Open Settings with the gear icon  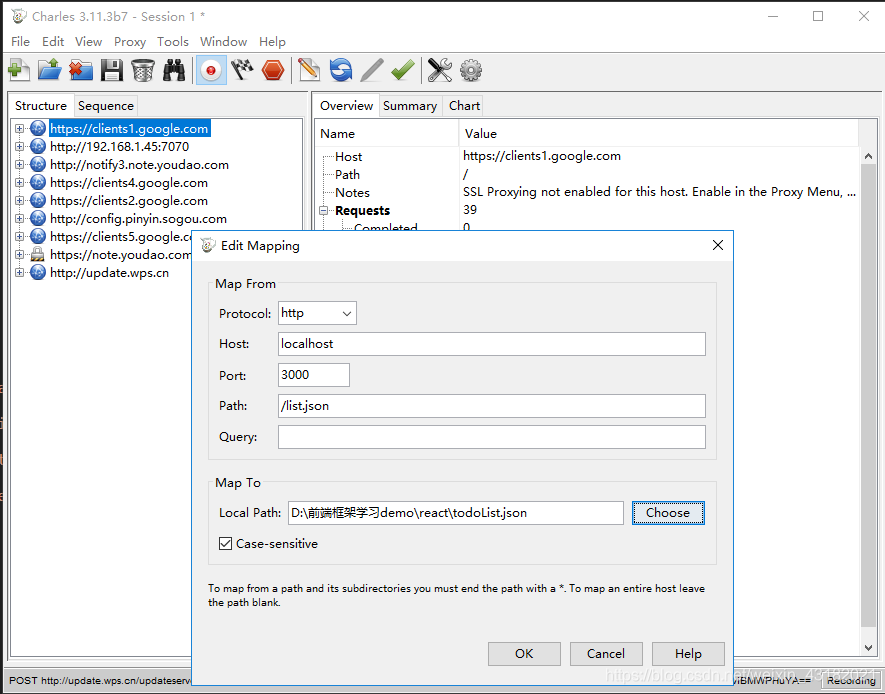coord(471,71)
